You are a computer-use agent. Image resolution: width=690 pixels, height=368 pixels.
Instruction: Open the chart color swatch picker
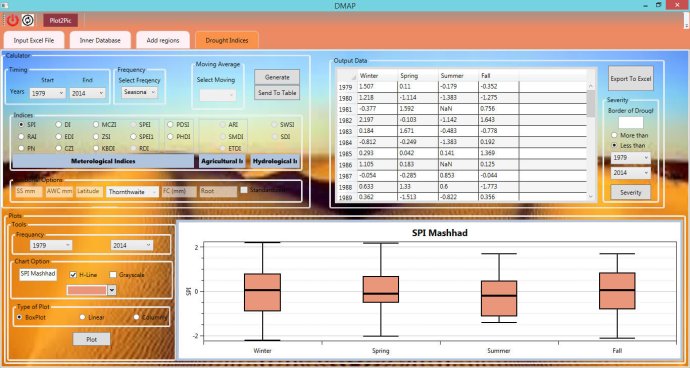coord(92,290)
